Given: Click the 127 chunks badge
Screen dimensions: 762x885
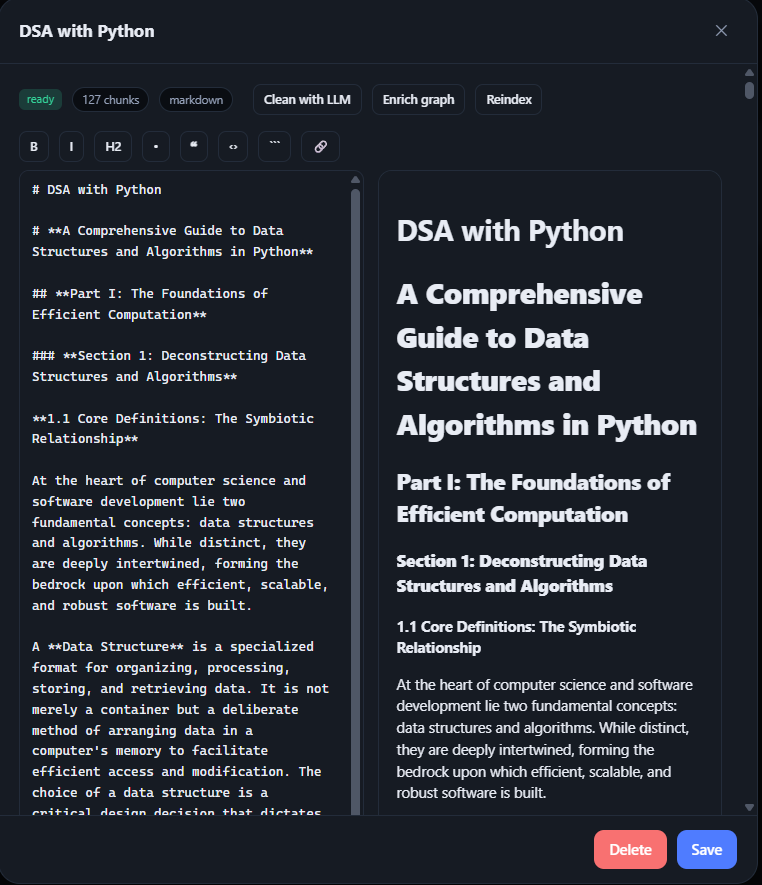Looking at the screenshot, I should pyautogui.click(x=111, y=99).
